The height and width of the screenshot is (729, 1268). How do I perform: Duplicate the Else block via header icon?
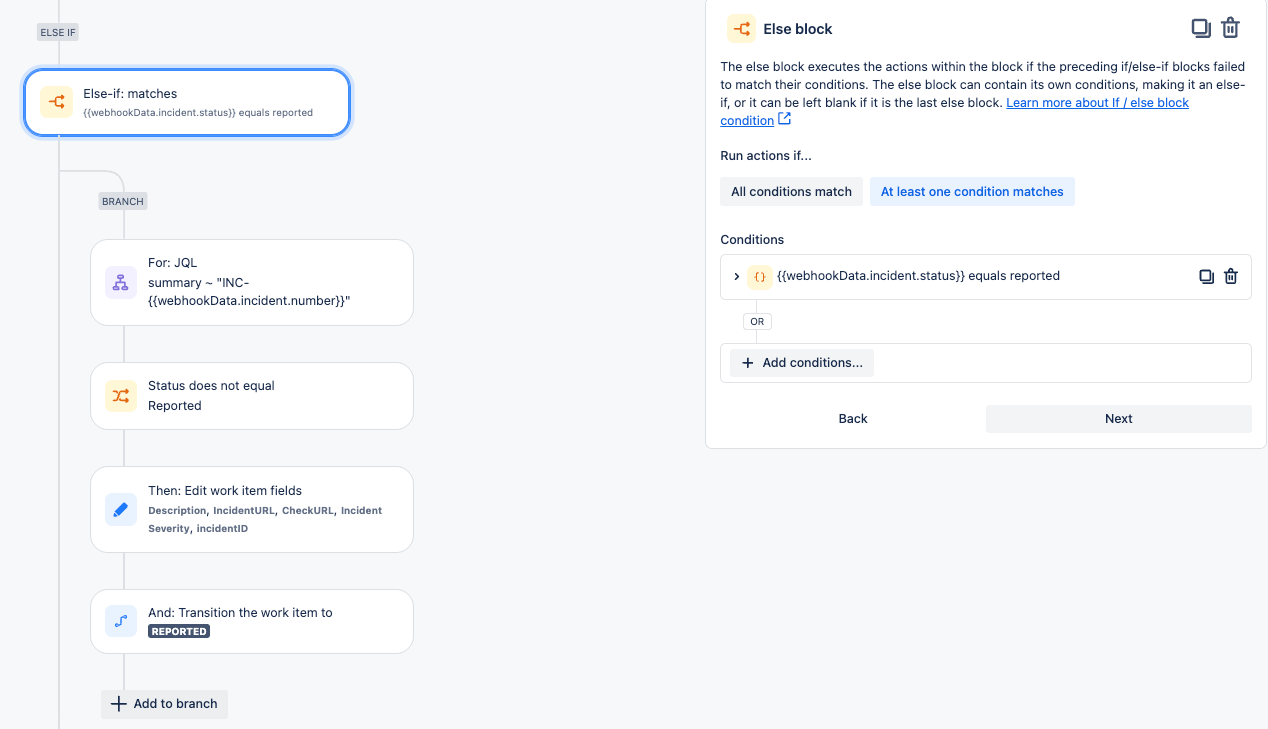pyautogui.click(x=1201, y=29)
